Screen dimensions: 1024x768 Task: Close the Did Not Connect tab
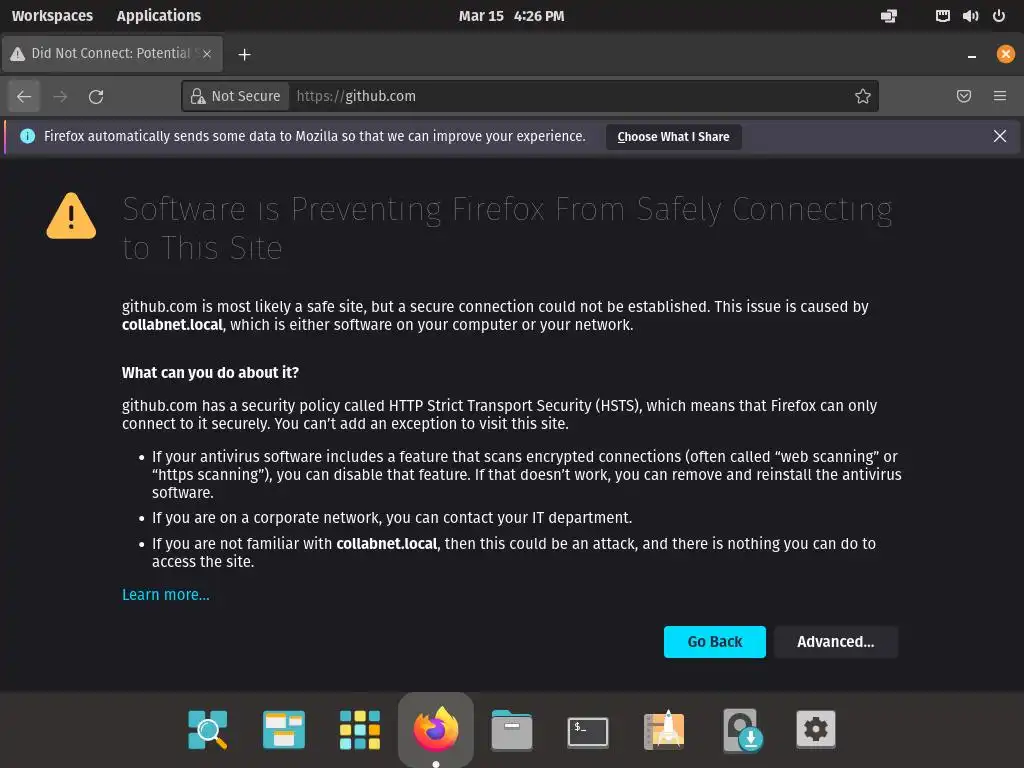(x=207, y=54)
